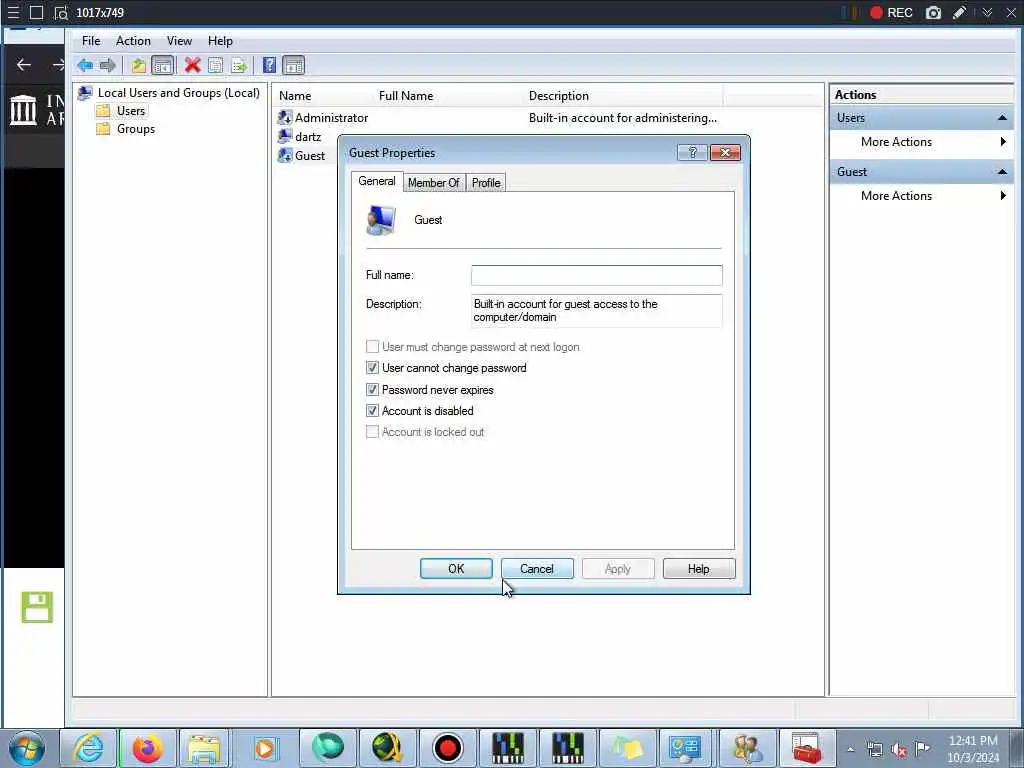The width and height of the screenshot is (1024, 768).
Task: Click the Full name input field
Action: click(x=596, y=275)
